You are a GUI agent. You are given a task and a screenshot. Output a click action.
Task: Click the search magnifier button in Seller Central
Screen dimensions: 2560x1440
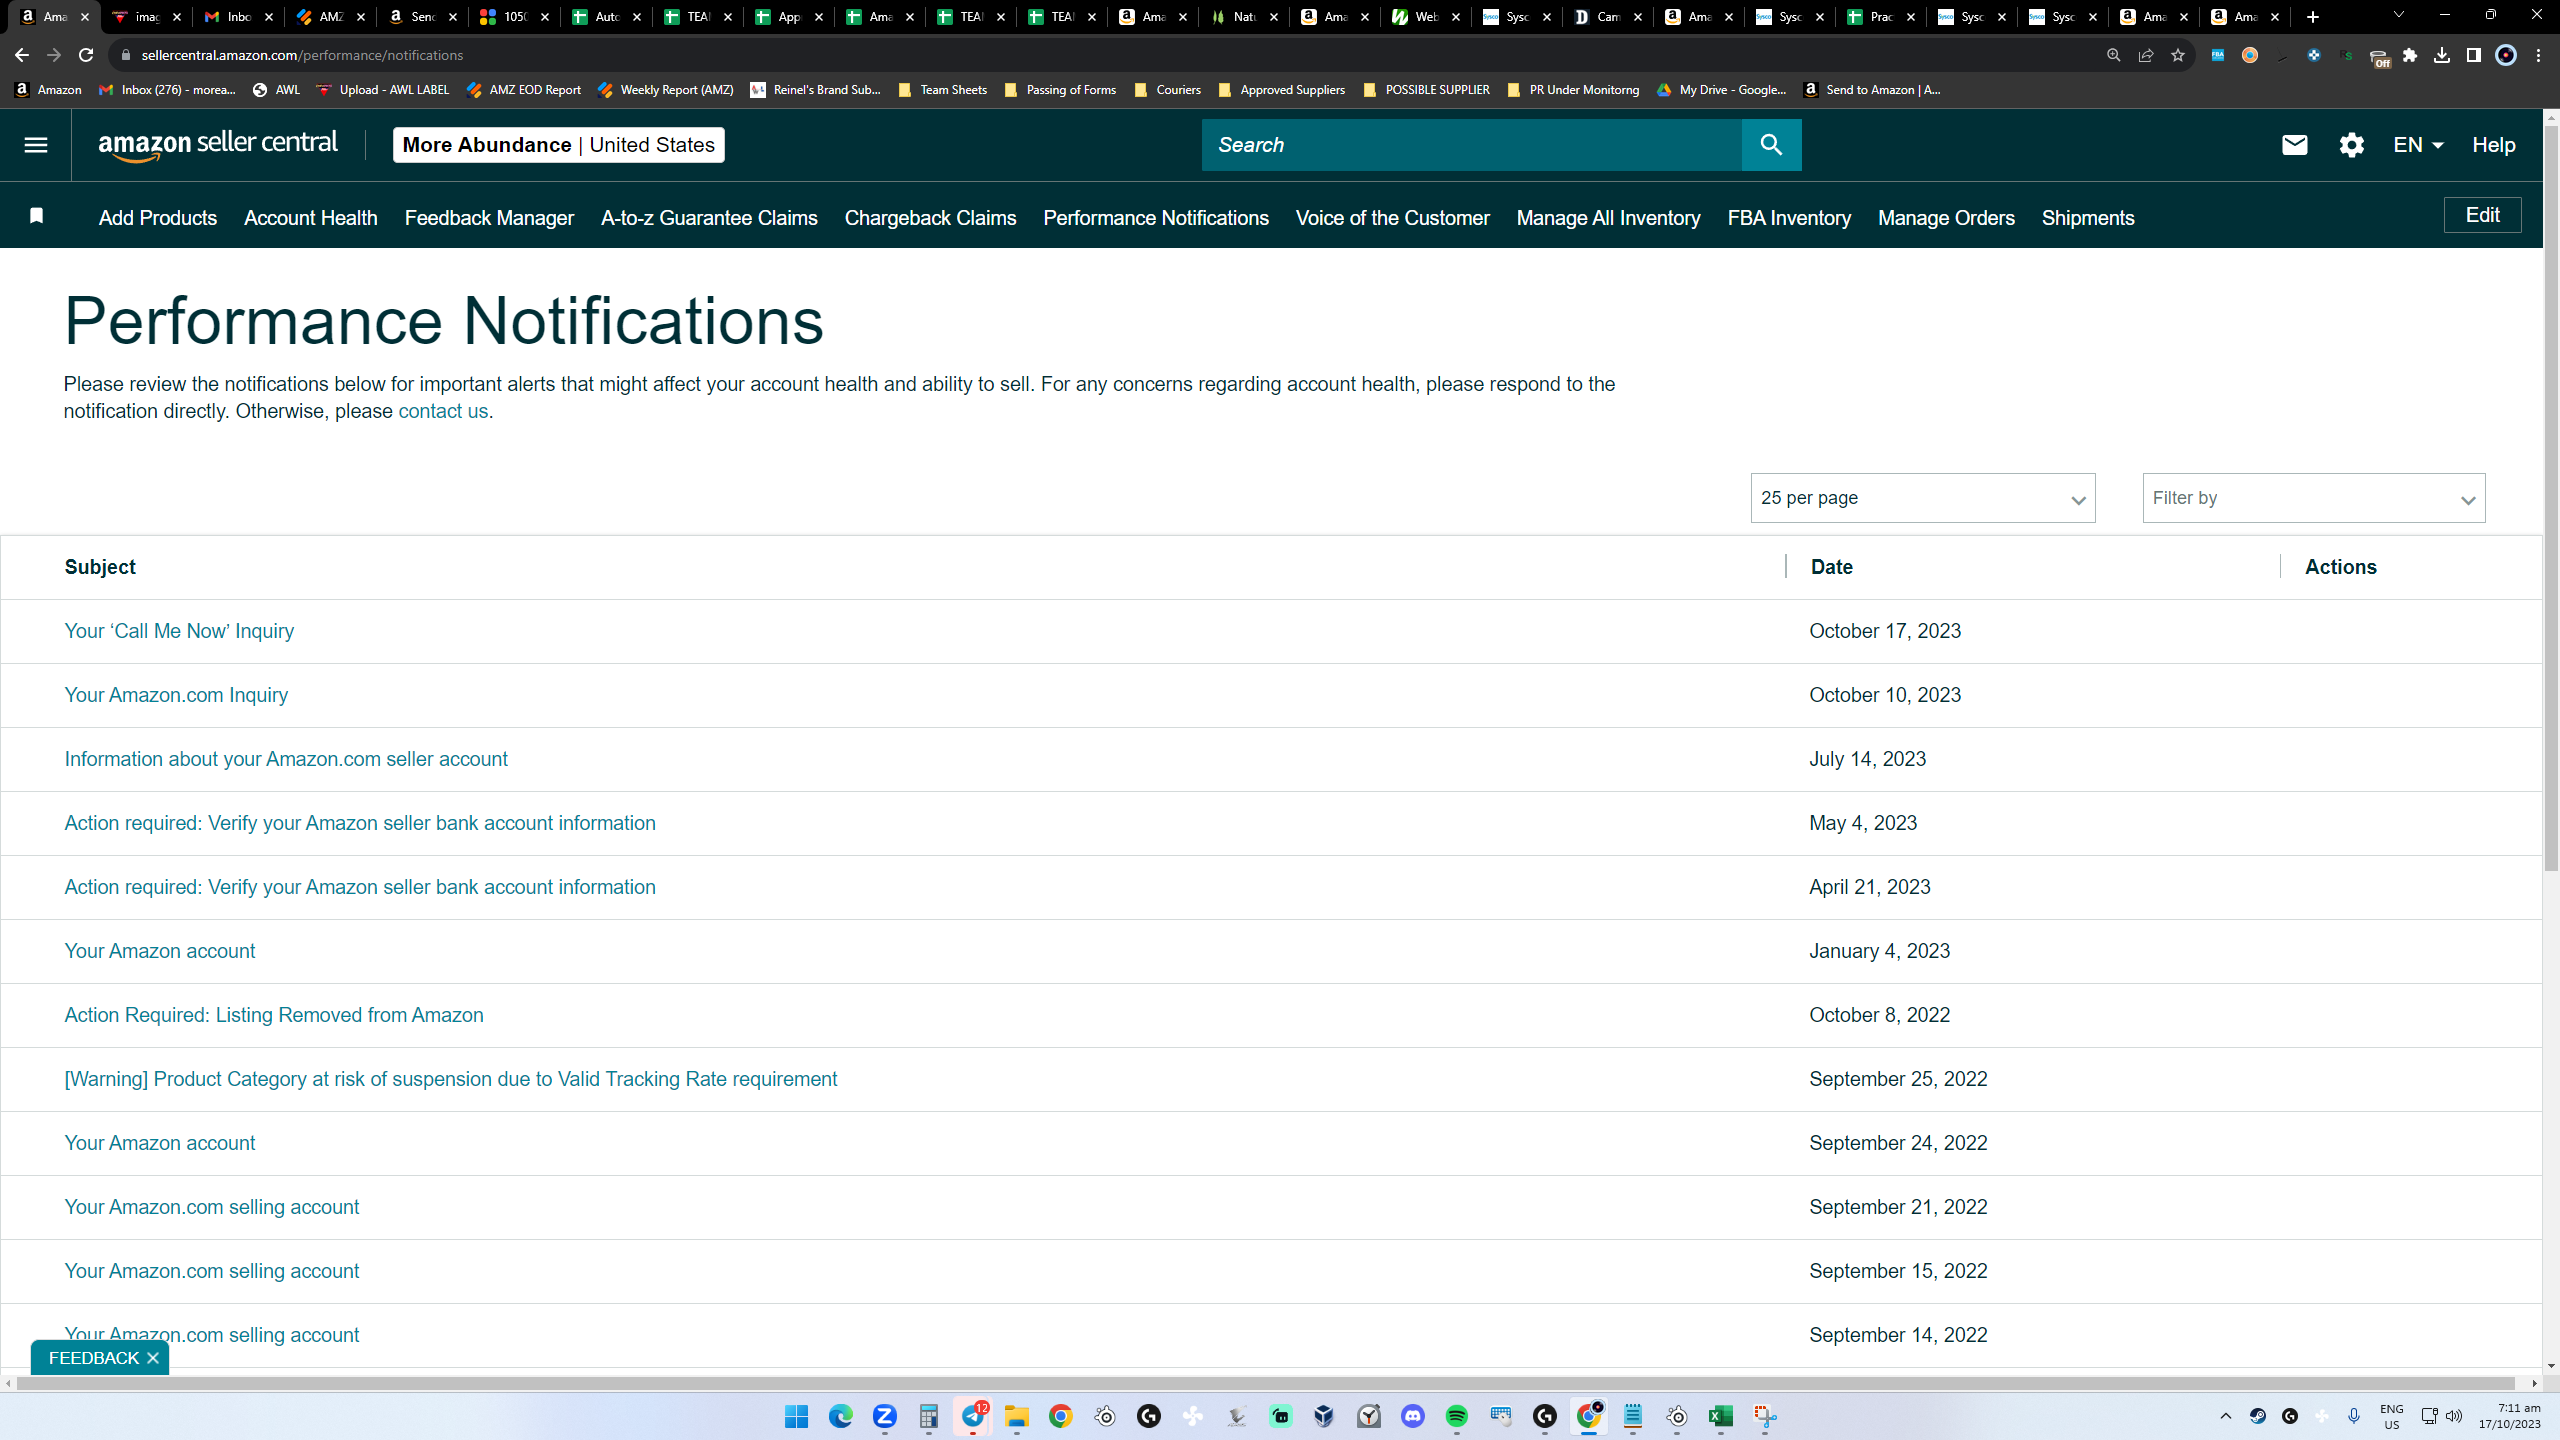click(1771, 145)
